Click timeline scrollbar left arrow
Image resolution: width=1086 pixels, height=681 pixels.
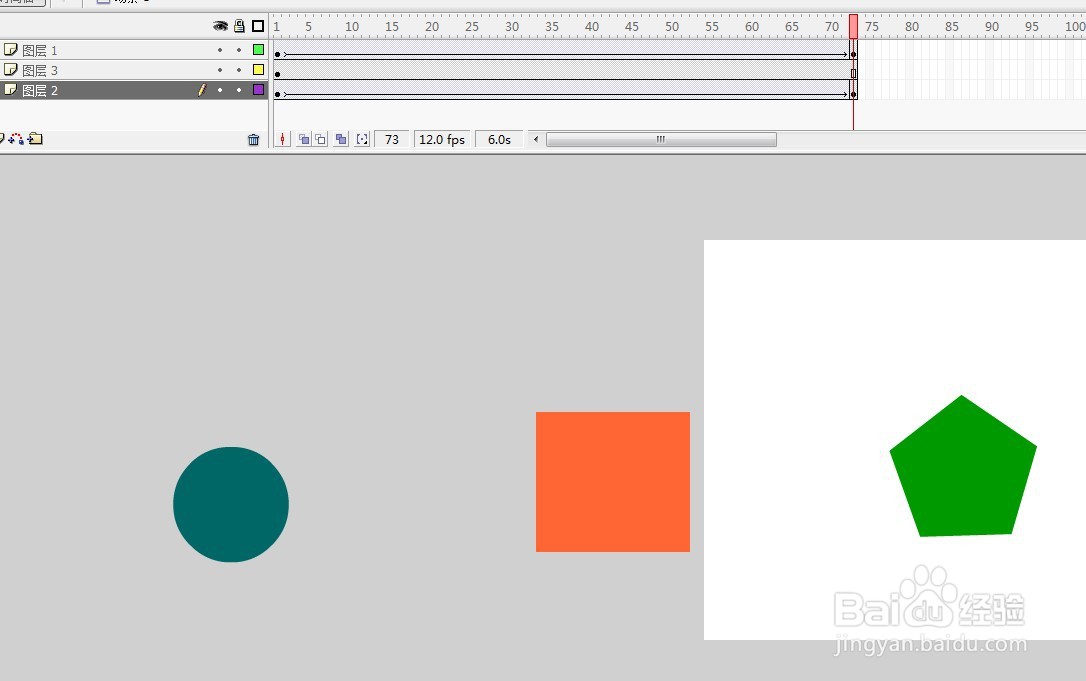535,139
